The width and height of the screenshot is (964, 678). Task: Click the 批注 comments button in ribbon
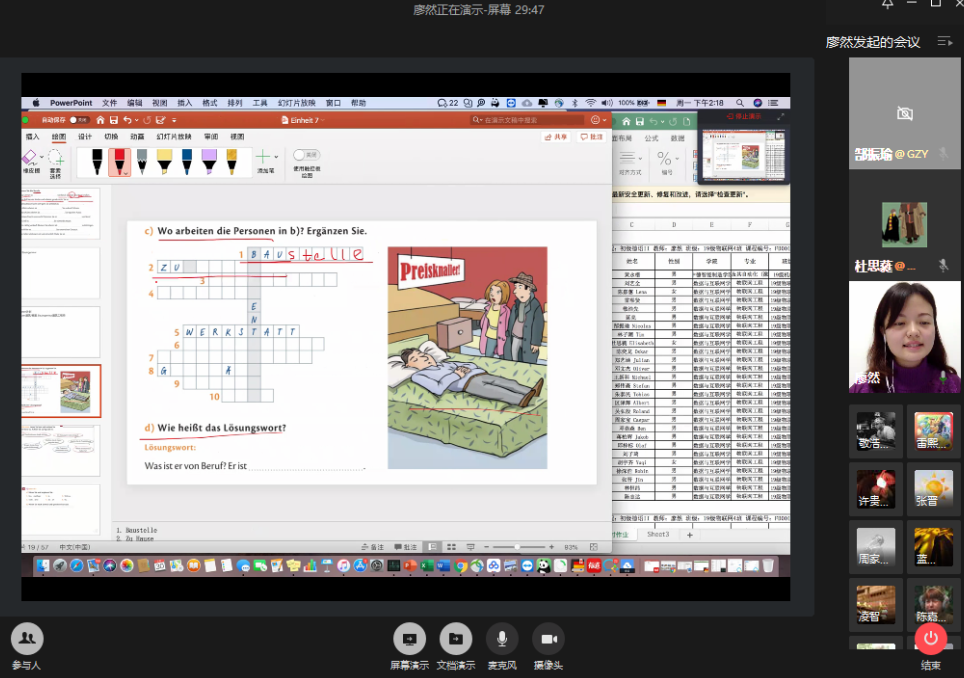[592, 137]
